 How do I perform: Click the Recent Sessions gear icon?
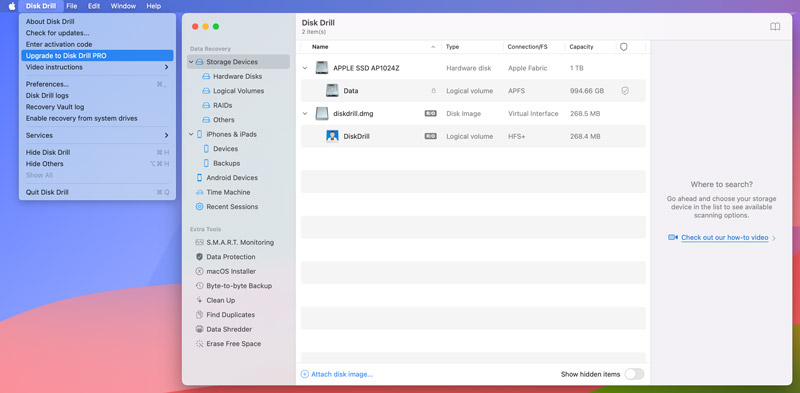click(x=199, y=207)
